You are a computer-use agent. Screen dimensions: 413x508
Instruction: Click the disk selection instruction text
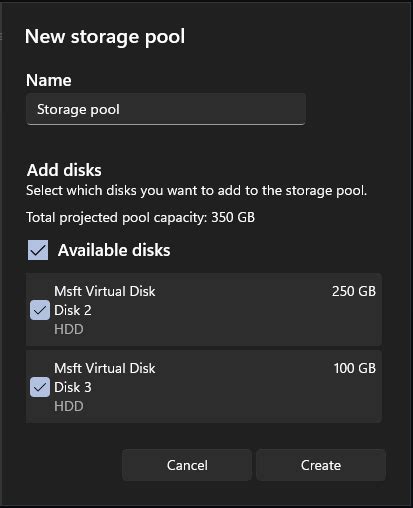point(196,191)
